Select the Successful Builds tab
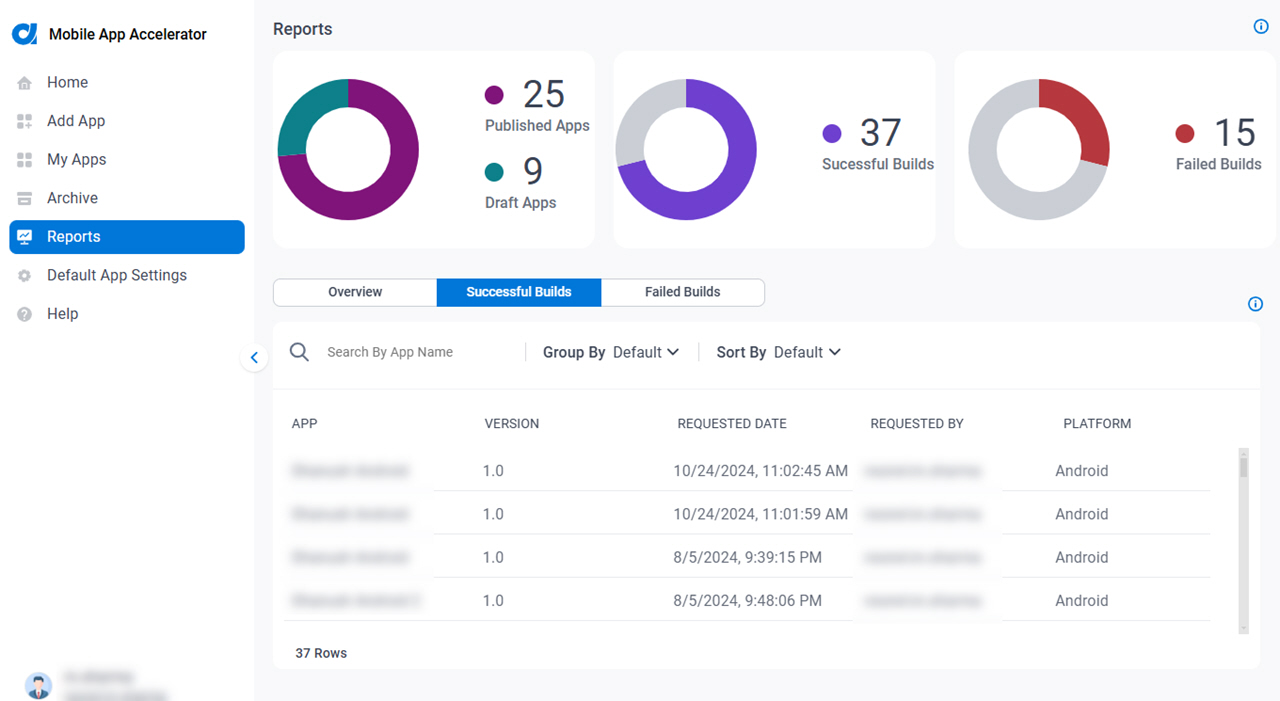This screenshot has width=1280, height=701. click(519, 292)
